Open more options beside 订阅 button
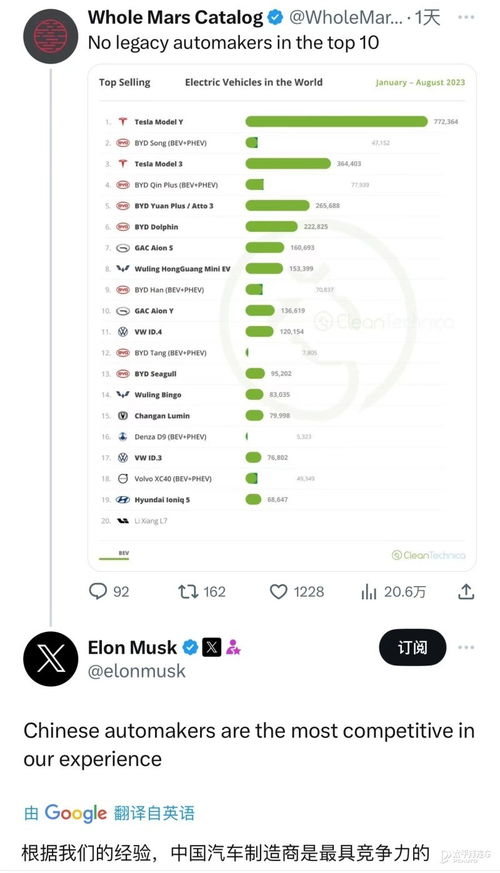Screen dimensions: 500x873 click(x=466, y=648)
